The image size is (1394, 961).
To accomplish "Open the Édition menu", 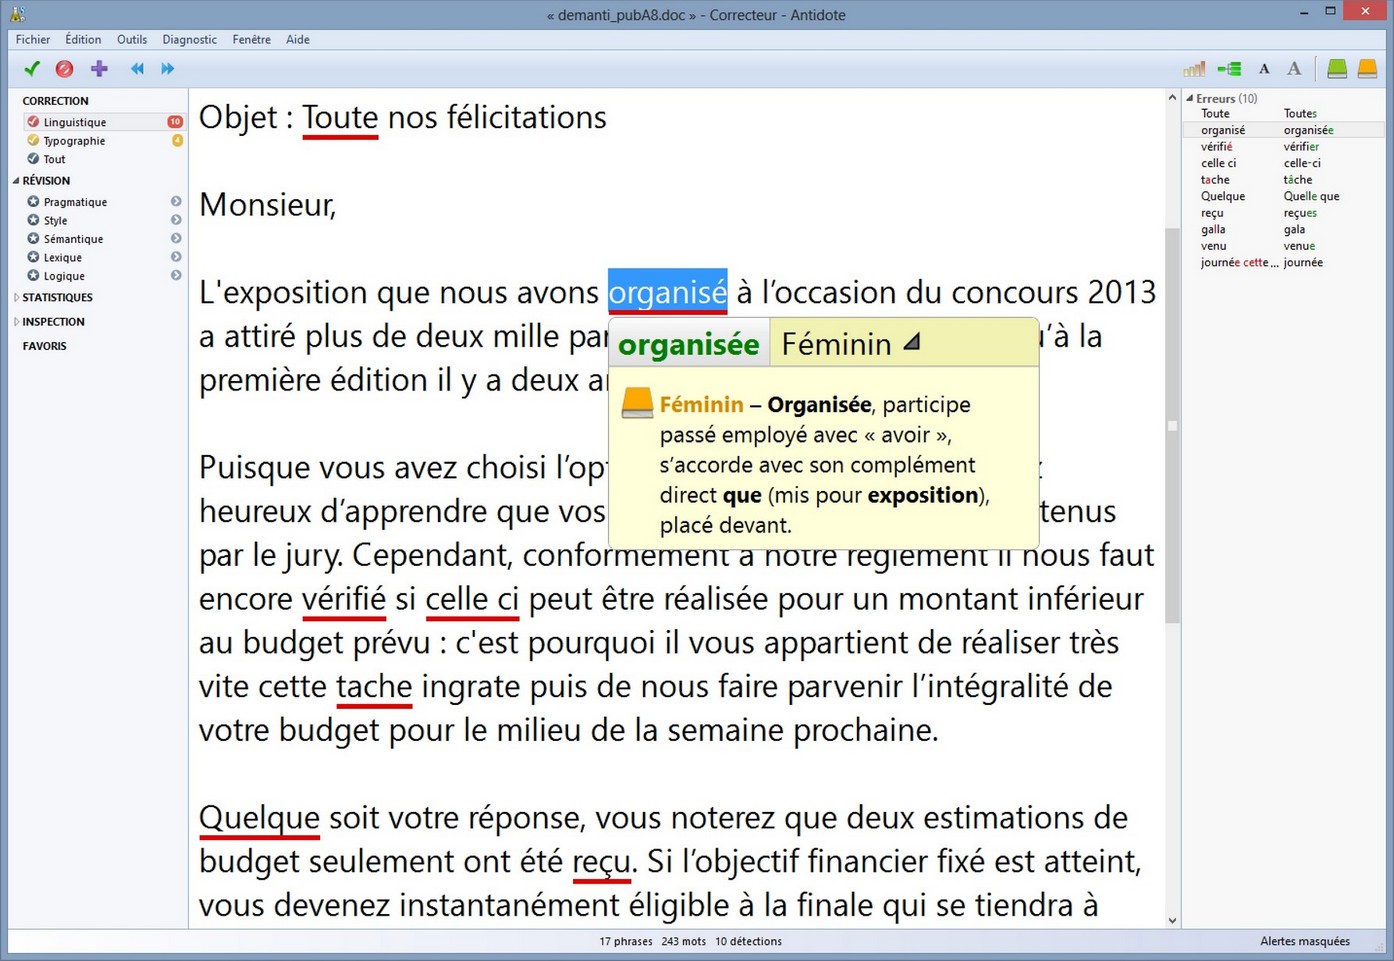I will [x=83, y=40].
